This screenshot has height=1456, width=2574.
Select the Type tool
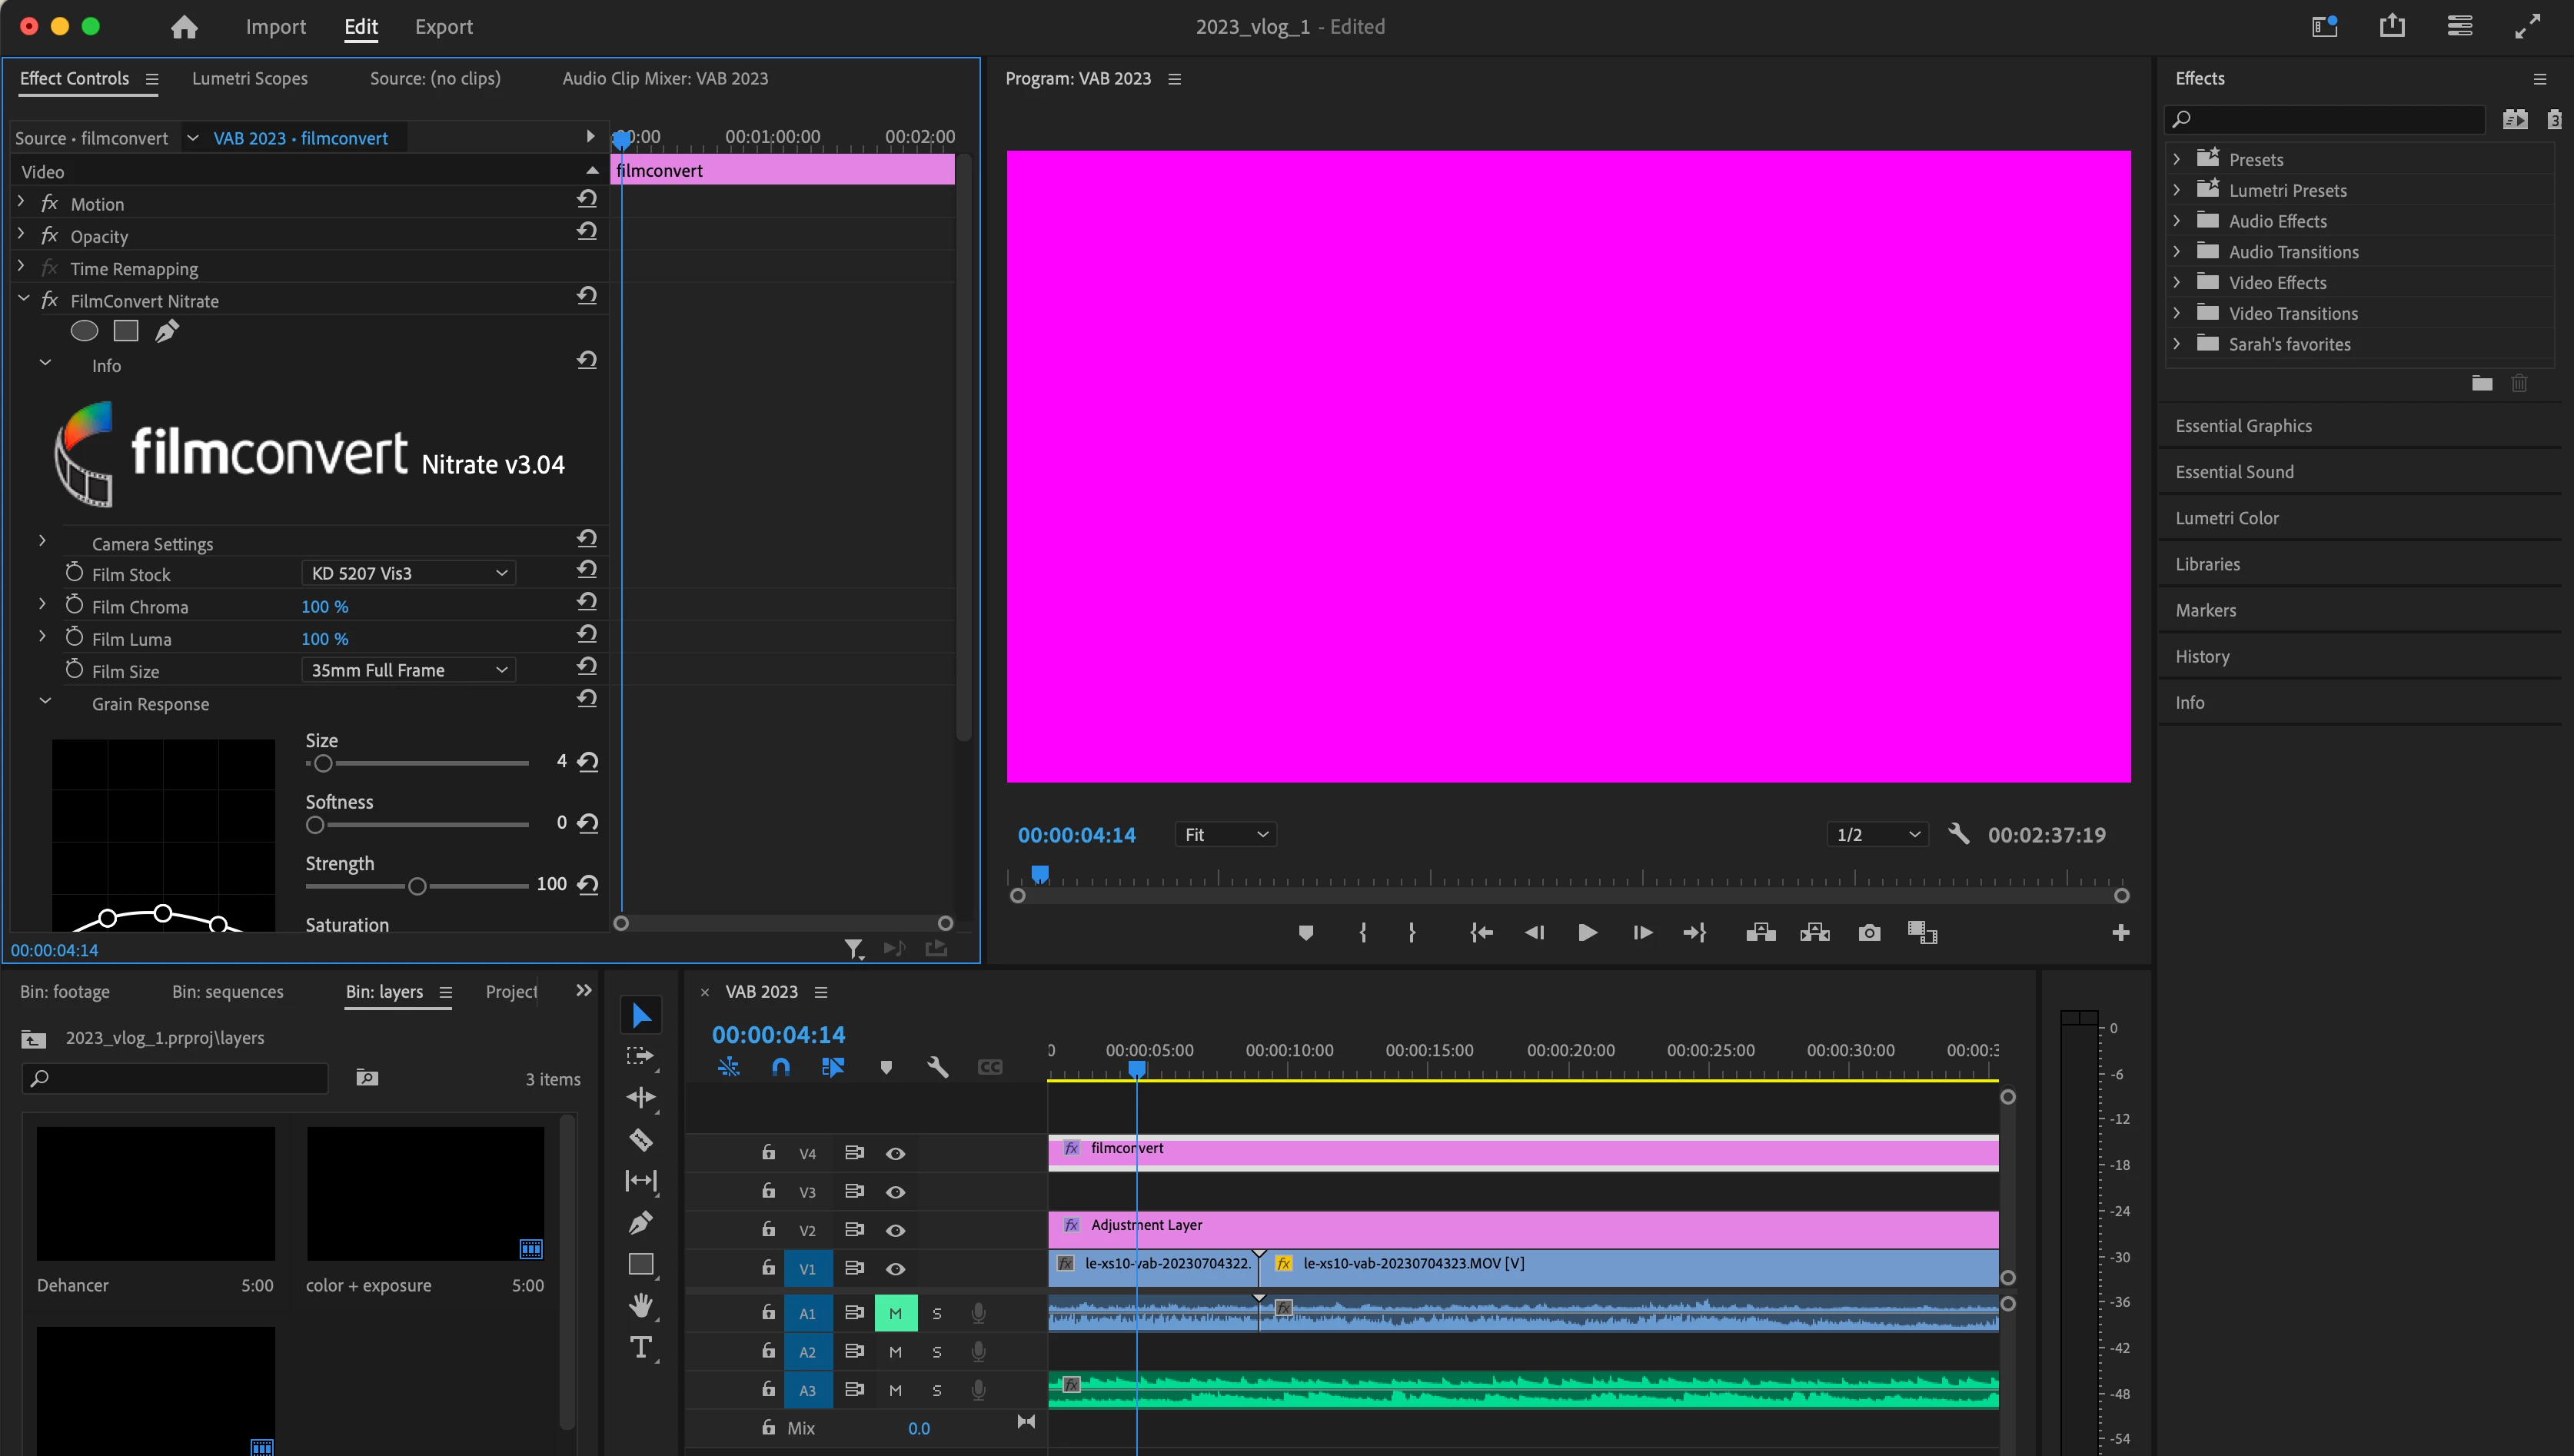tap(641, 1347)
